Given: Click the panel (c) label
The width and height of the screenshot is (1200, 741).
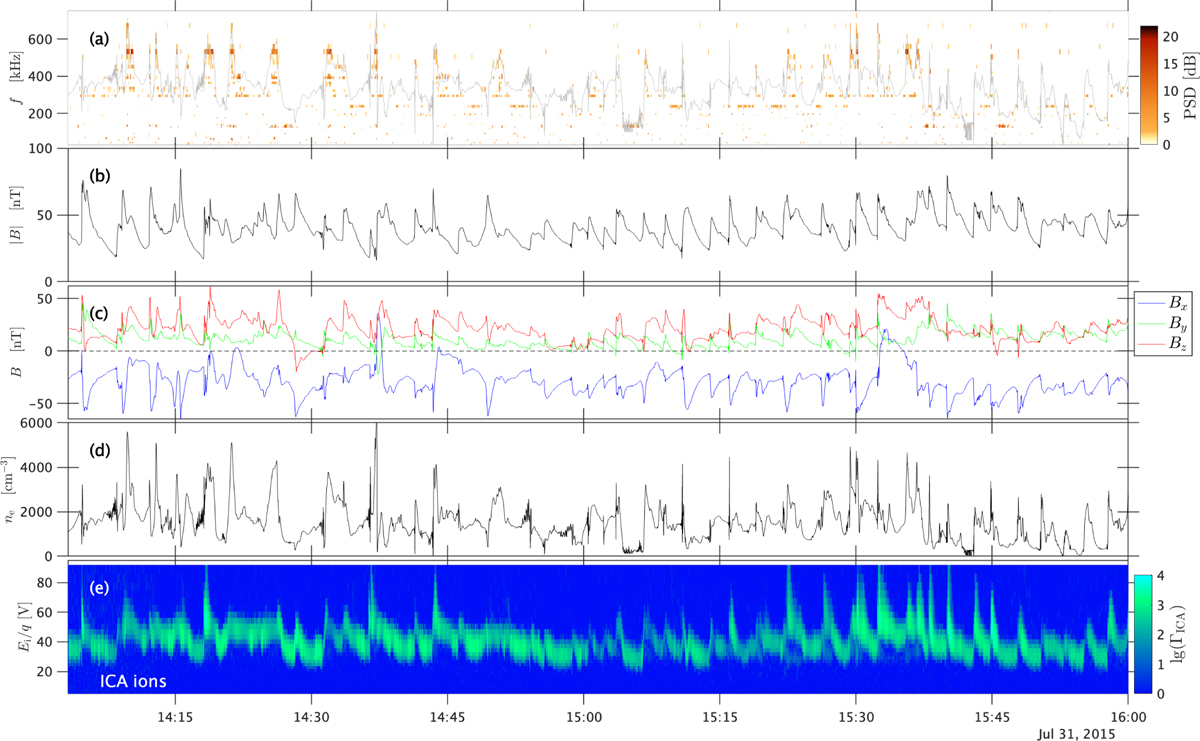Looking at the screenshot, I should (x=99, y=313).
